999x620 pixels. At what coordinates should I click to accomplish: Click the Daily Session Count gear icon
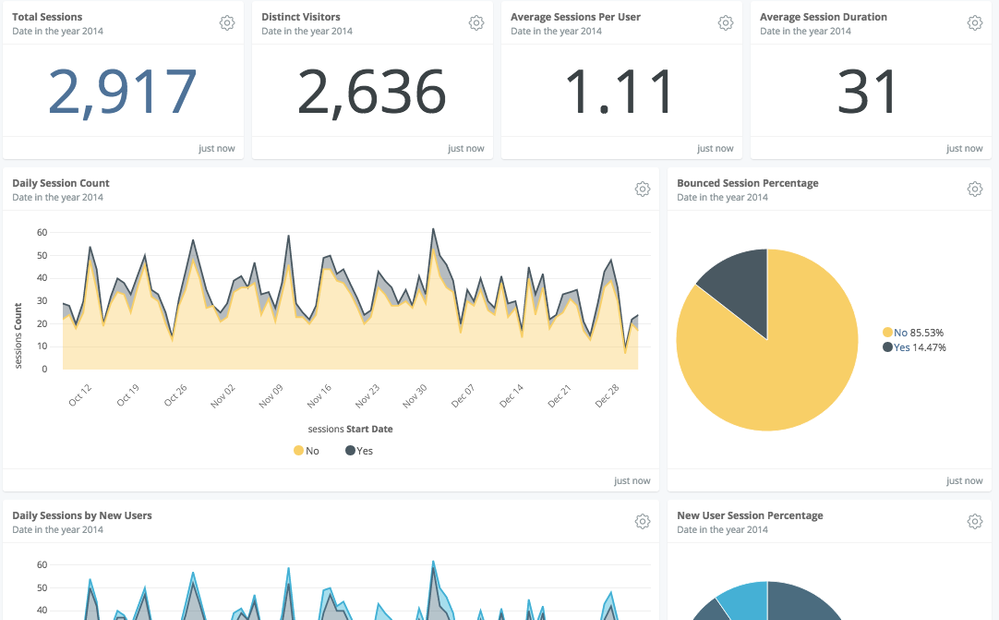pos(642,189)
